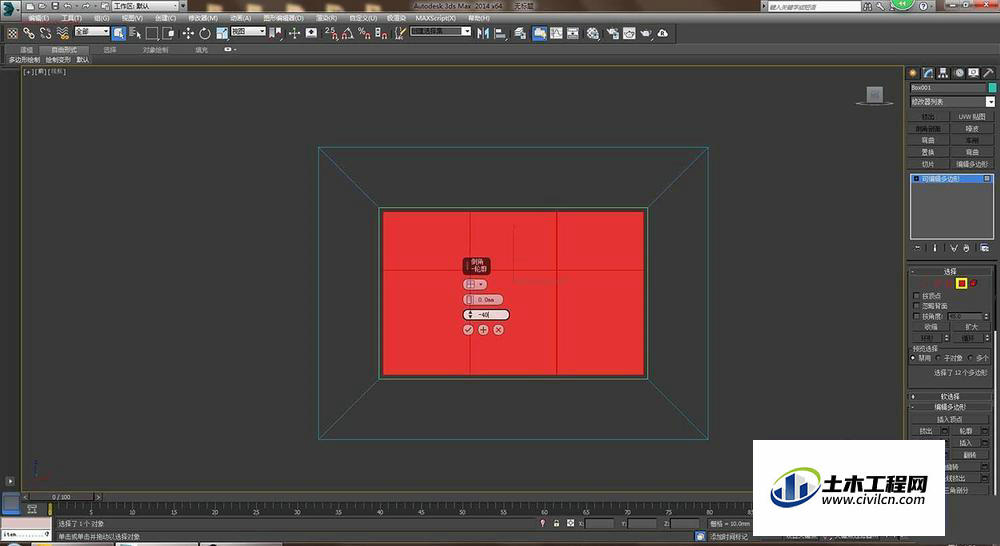The height and width of the screenshot is (546, 1000).
Task: Click the Bind to Space Warp icon
Action: click(62, 33)
